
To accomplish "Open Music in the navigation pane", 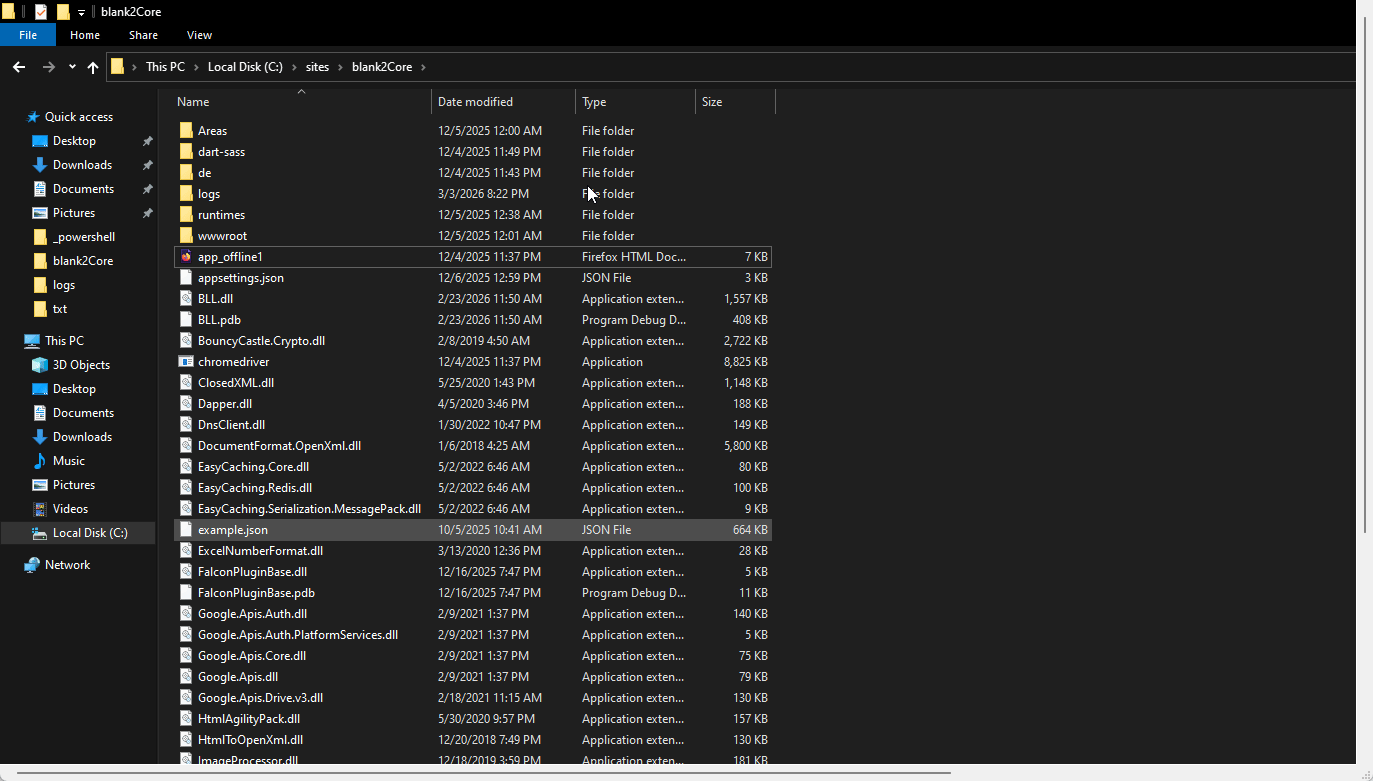I will pyautogui.click(x=68, y=461).
